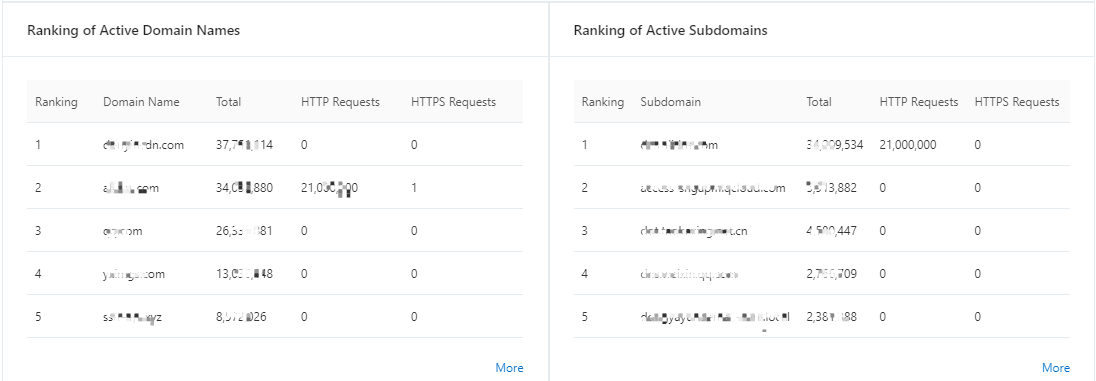The width and height of the screenshot is (1096, 381).
Task: Select rank 4 domain name row
Action: [275, 274]
